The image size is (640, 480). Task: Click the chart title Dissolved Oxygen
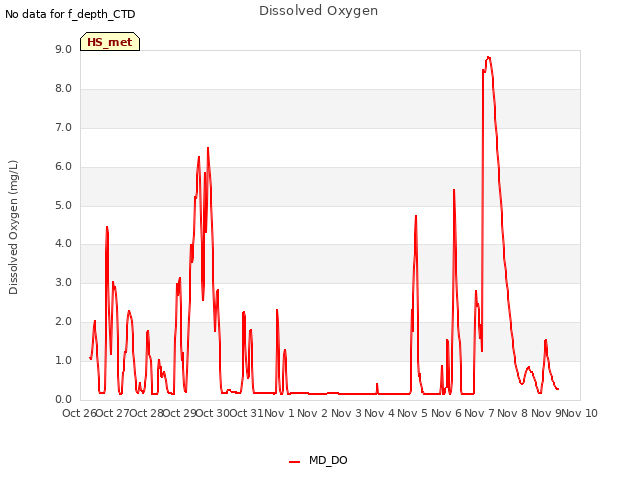318,11
